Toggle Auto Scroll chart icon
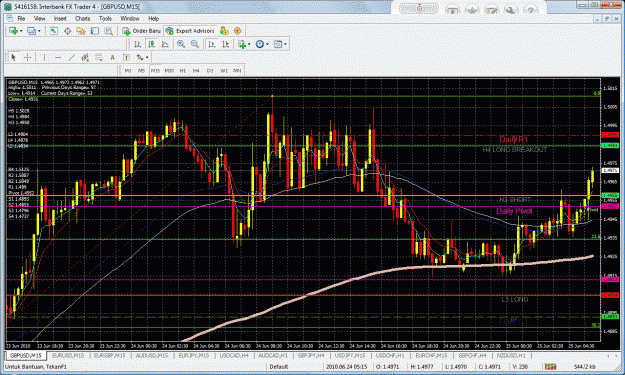Viewport: 625px width, 375px height. [212, 44]
